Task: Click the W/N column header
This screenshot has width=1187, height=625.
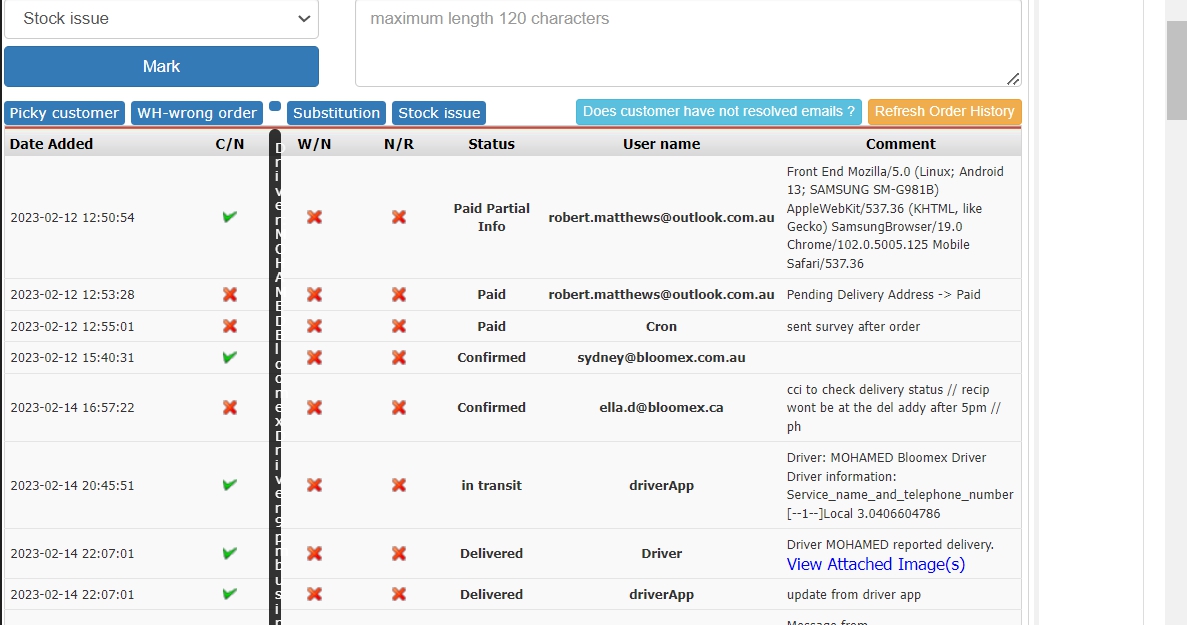Action: coord(314,144)
